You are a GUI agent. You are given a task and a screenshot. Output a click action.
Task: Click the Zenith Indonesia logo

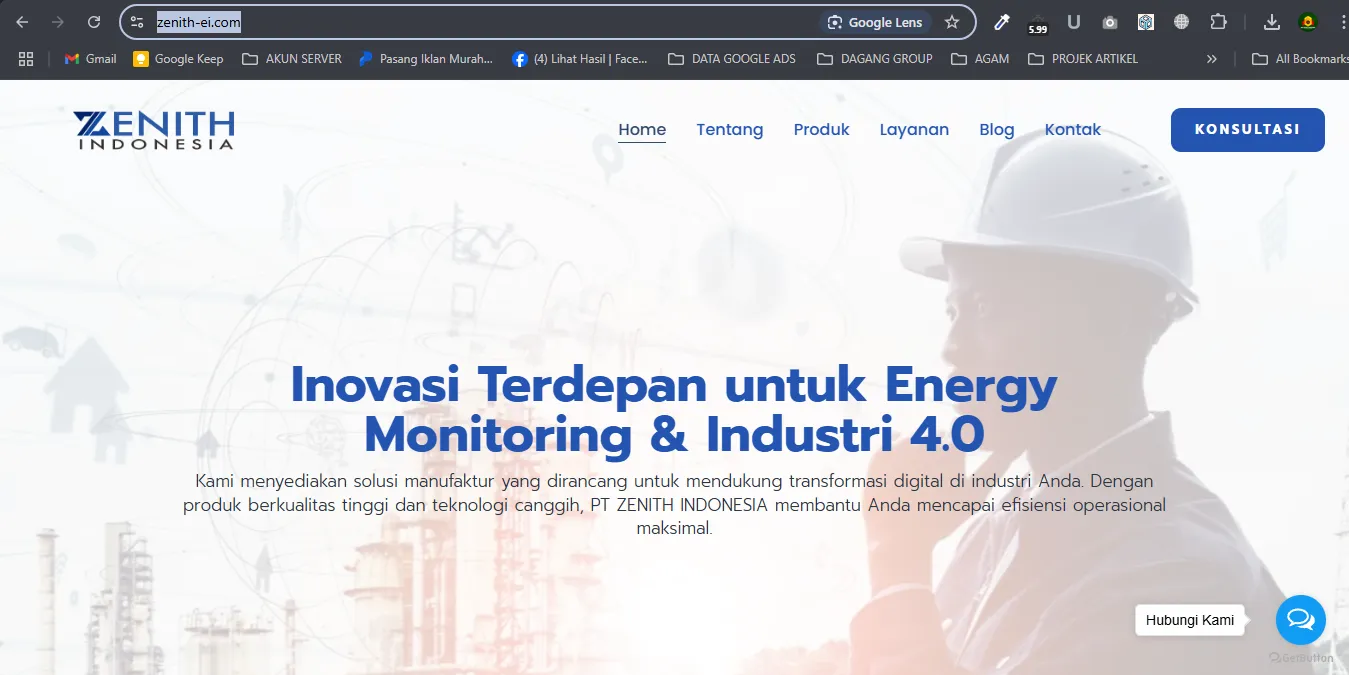(x=154, y=130)
